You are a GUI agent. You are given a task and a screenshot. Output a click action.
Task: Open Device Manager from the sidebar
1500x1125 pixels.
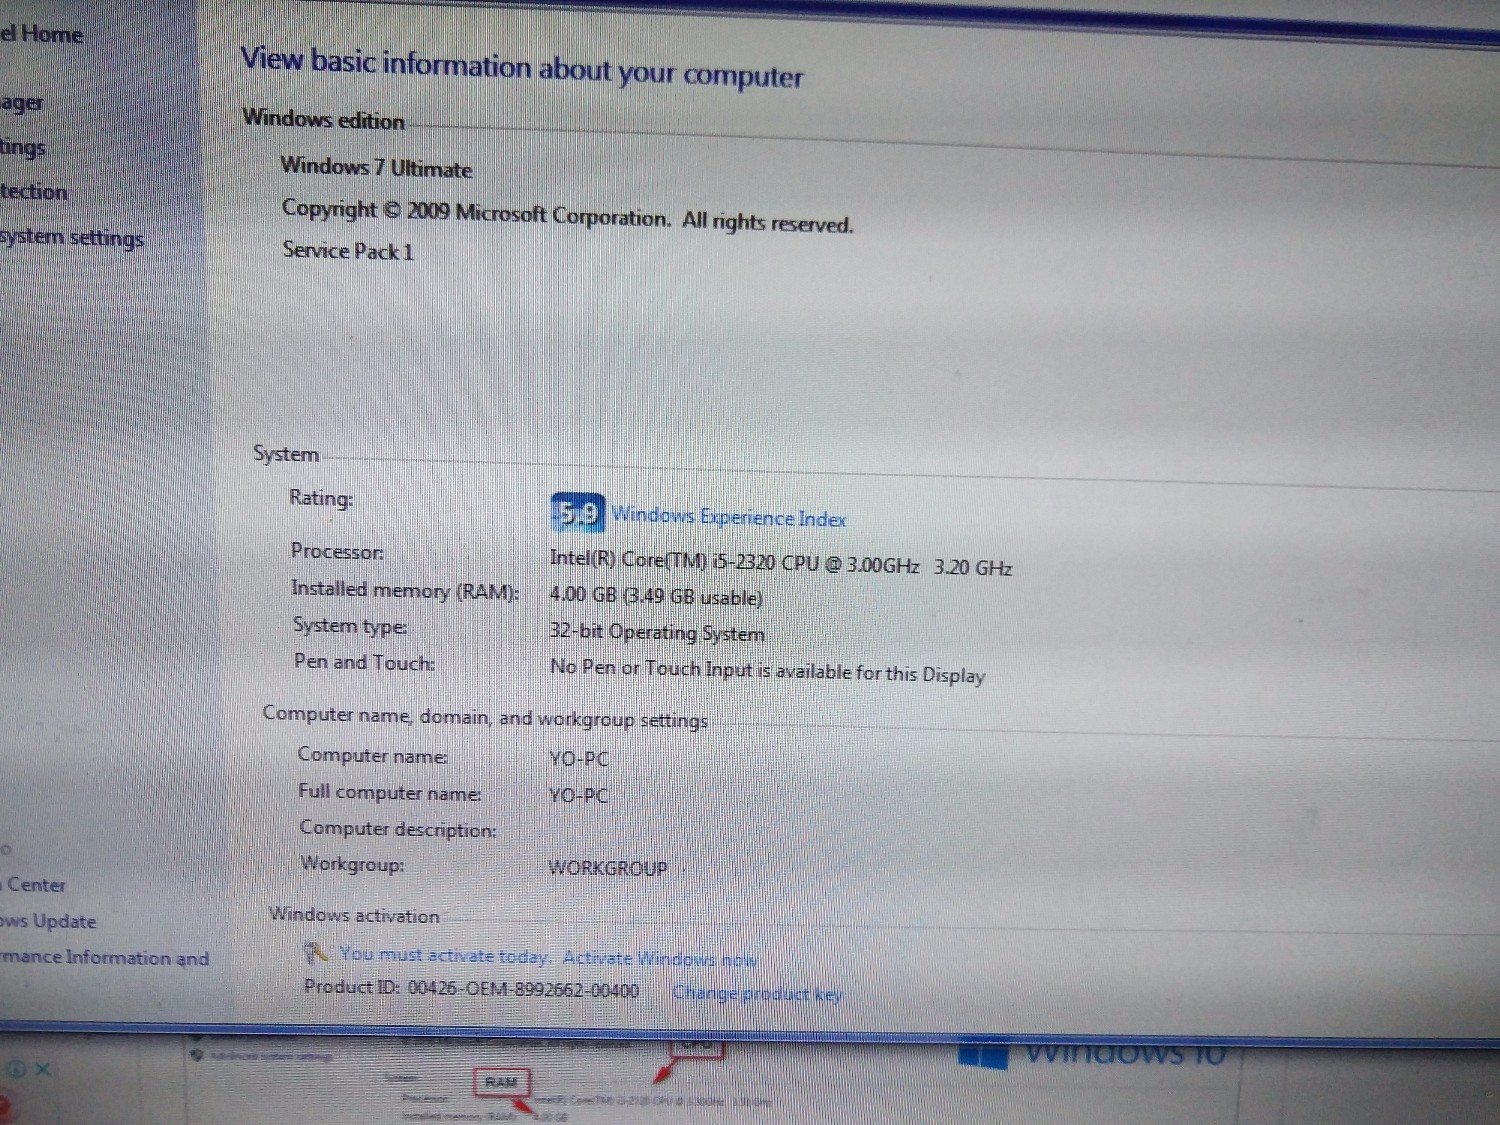(21, 102)
